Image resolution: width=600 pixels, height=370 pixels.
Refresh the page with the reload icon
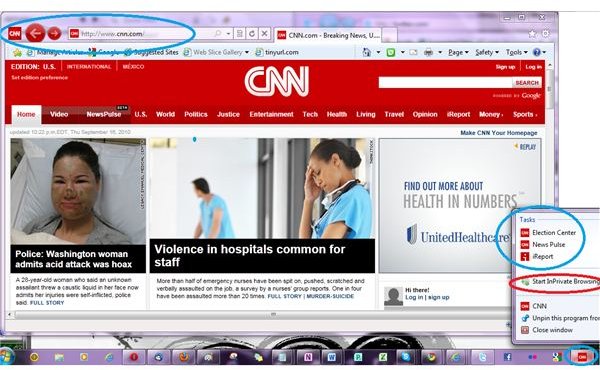[252, 34]
